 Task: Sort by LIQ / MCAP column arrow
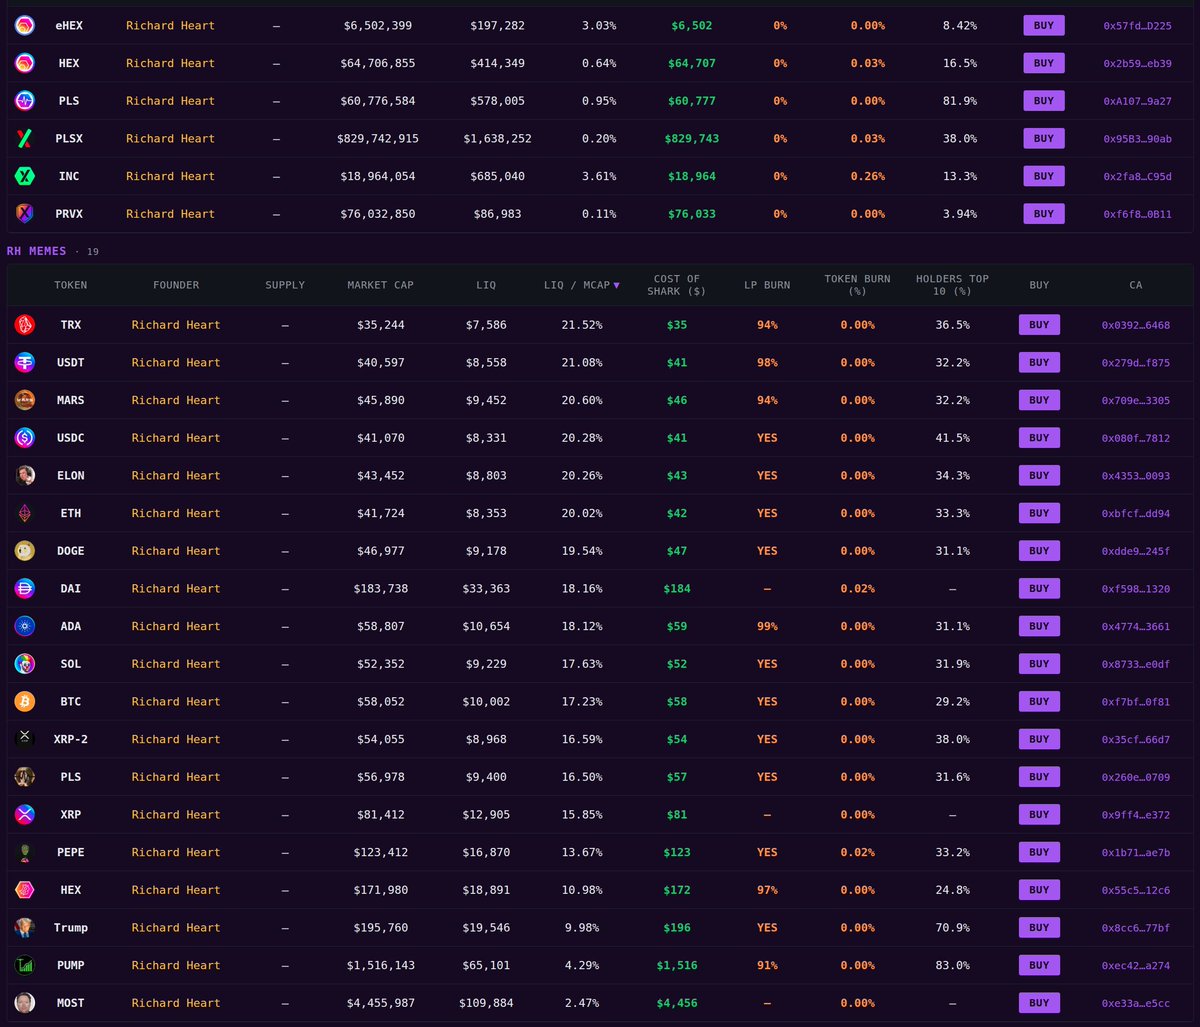point(616,285)
